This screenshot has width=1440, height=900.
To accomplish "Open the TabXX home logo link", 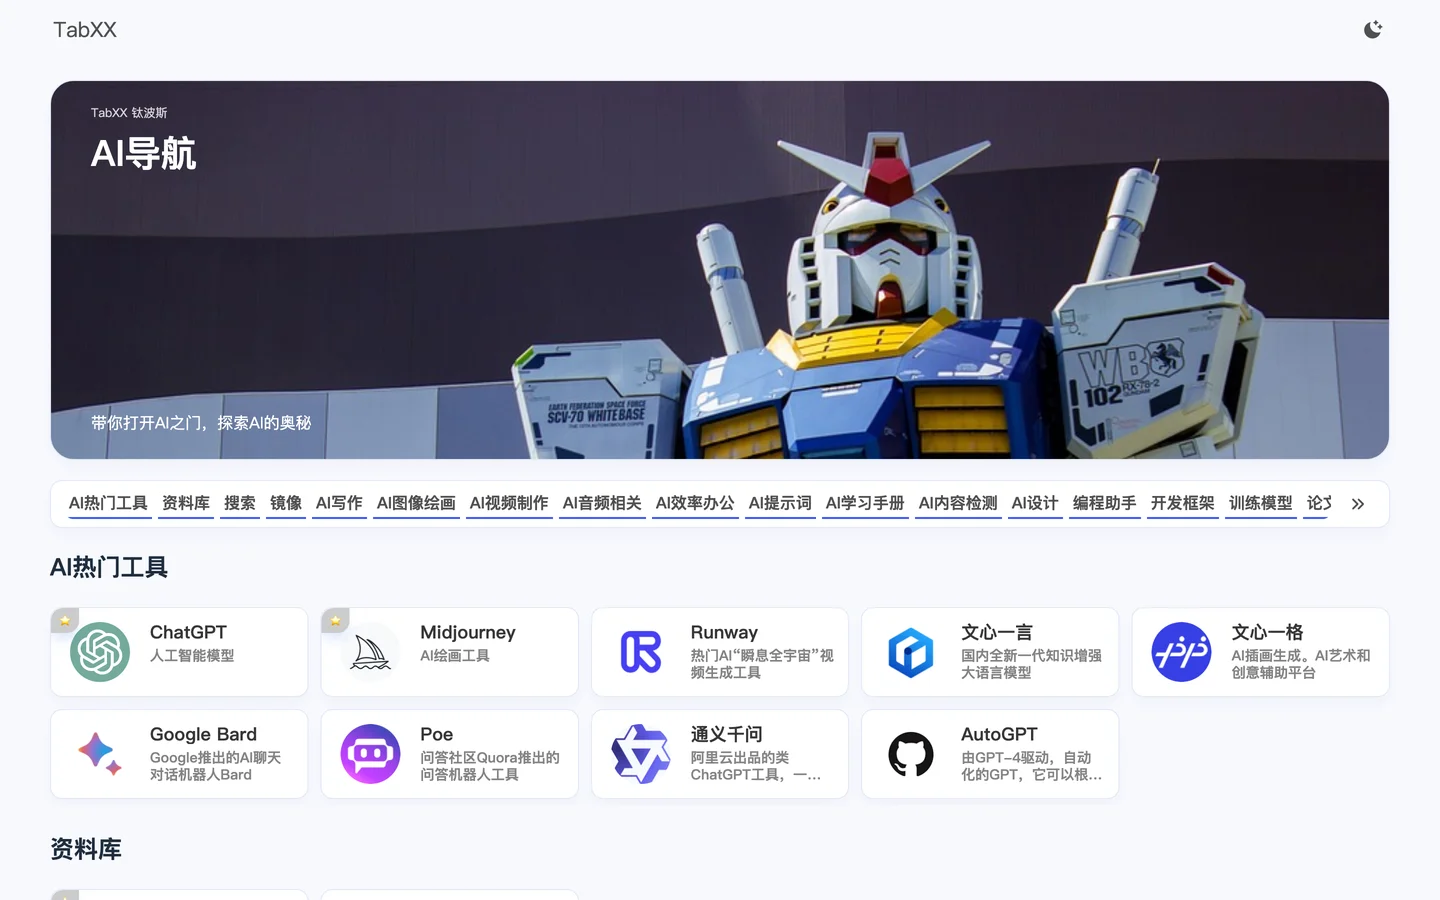I will [85, 30].
